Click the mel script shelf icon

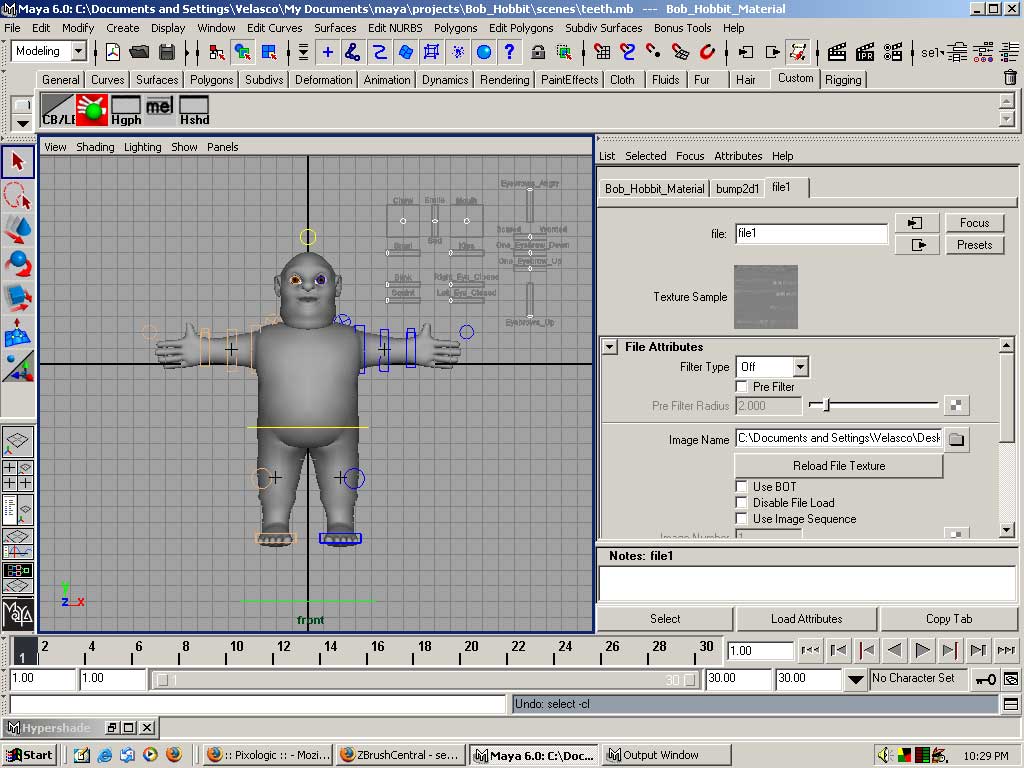(x=159, y=110)
